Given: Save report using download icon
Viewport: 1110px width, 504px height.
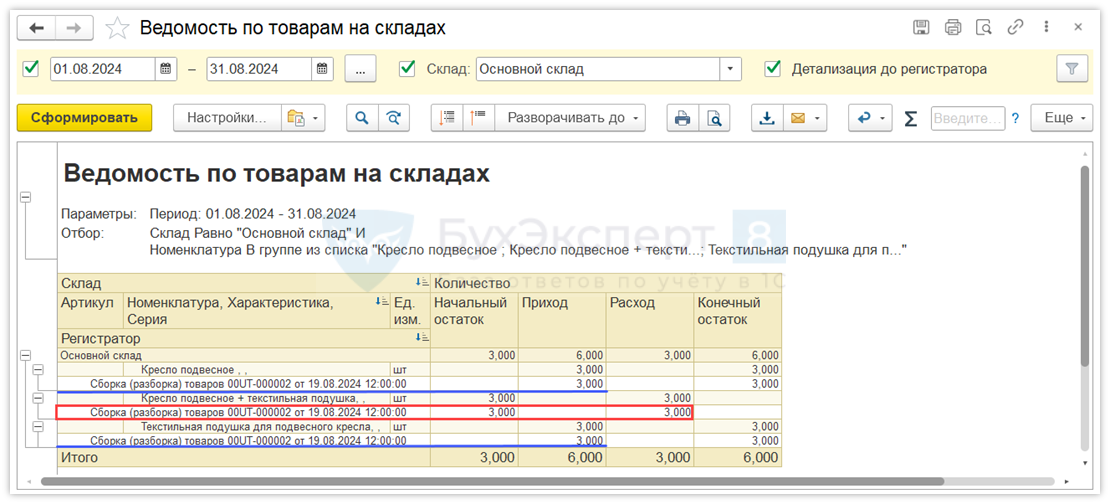Looking at the screenshot, I should pos(767,118).
